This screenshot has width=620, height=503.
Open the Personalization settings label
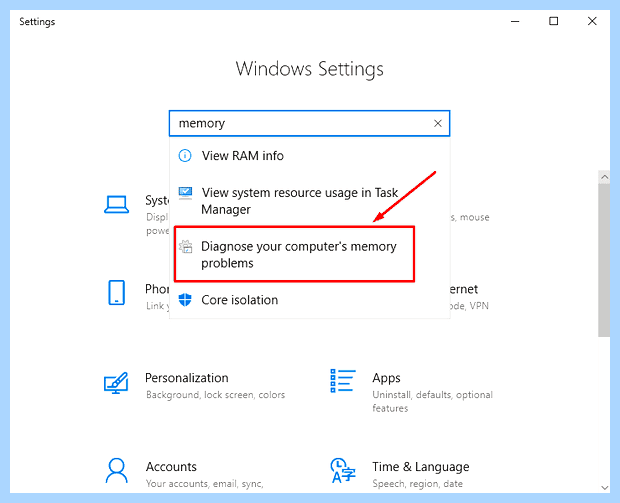tap(187, 378)
